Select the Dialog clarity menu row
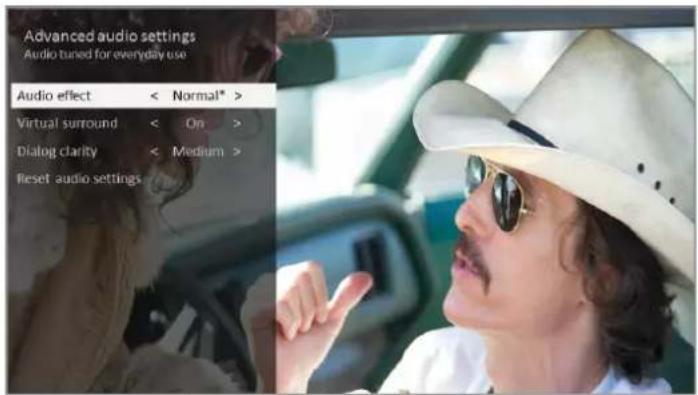Image resolution: width=698 pixels, height=395 pixels. point(143,151)
